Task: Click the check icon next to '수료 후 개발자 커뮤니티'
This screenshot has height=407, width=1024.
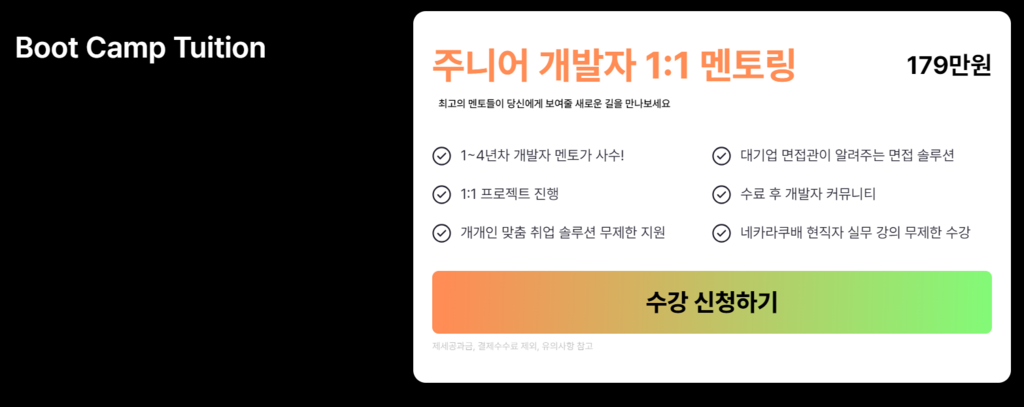Action: (721, 194)
